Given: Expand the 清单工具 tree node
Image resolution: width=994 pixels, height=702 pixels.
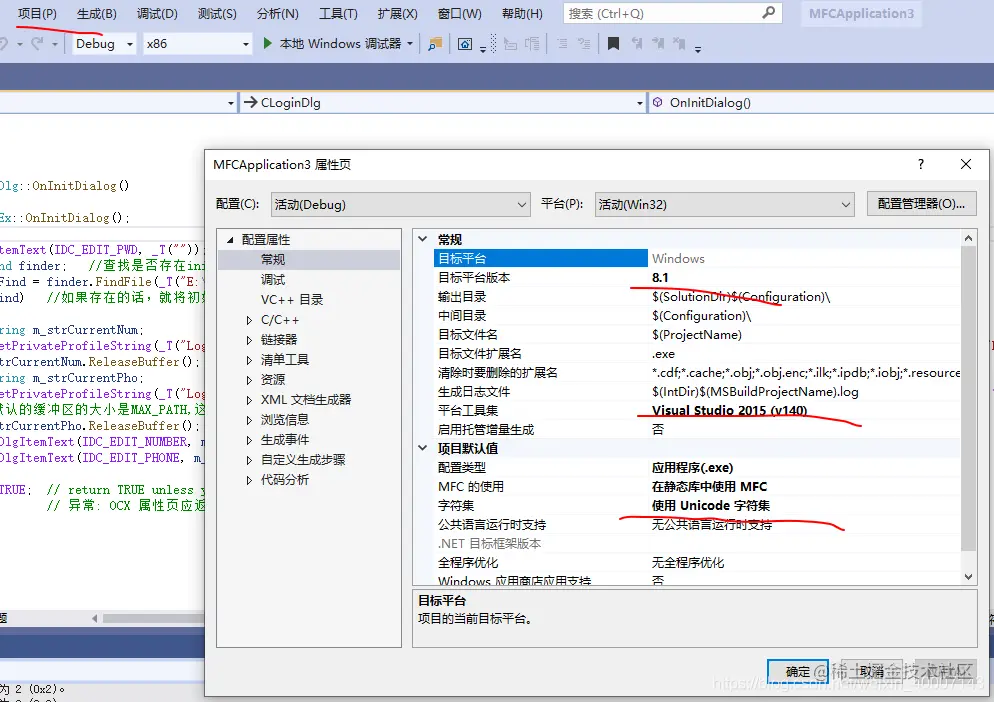Looking at the screenshot, I should pyautogui.click(x=249, y=360).
